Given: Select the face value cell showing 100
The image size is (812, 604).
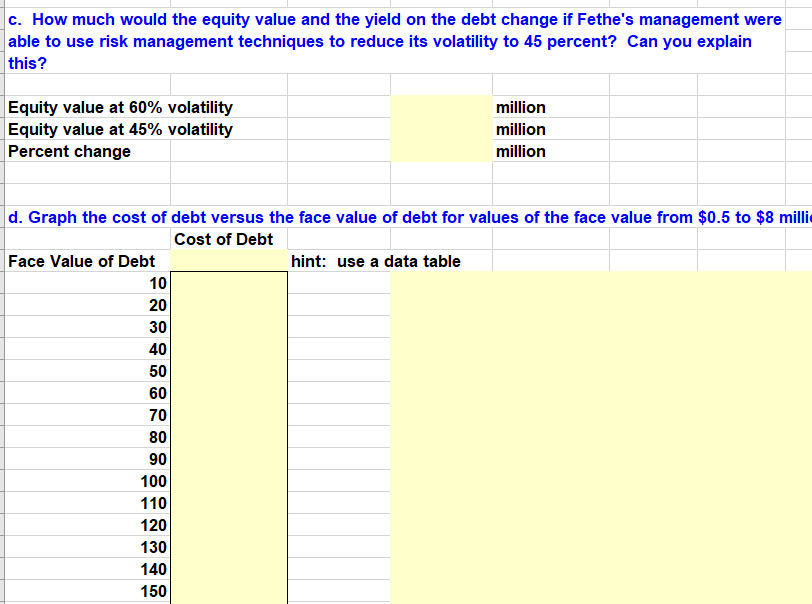Looking at the screenshot, I should [88, 481].
